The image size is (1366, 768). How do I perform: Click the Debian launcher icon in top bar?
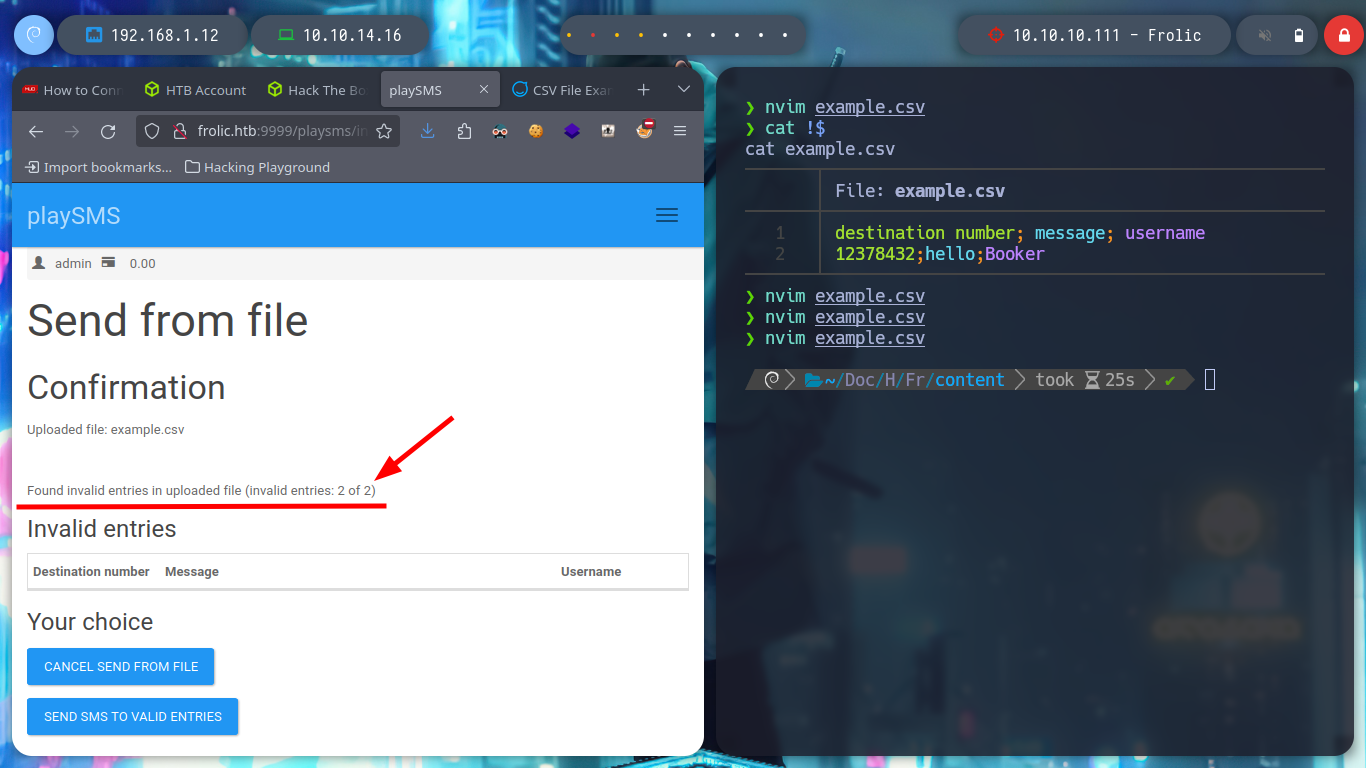click(x=33, y=35)
